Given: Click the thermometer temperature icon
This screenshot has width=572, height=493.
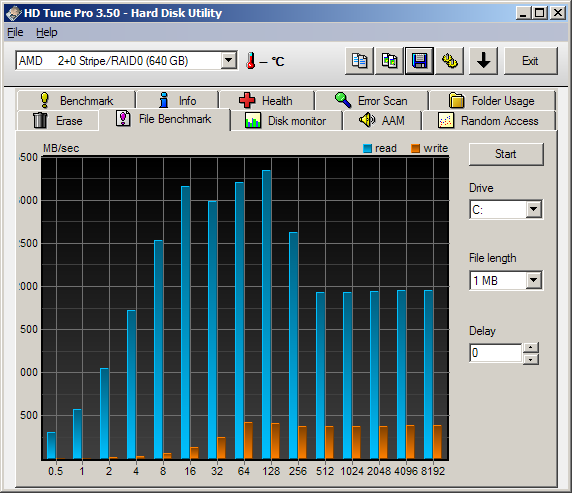Looking at the screenshot, I should (251, 61).
